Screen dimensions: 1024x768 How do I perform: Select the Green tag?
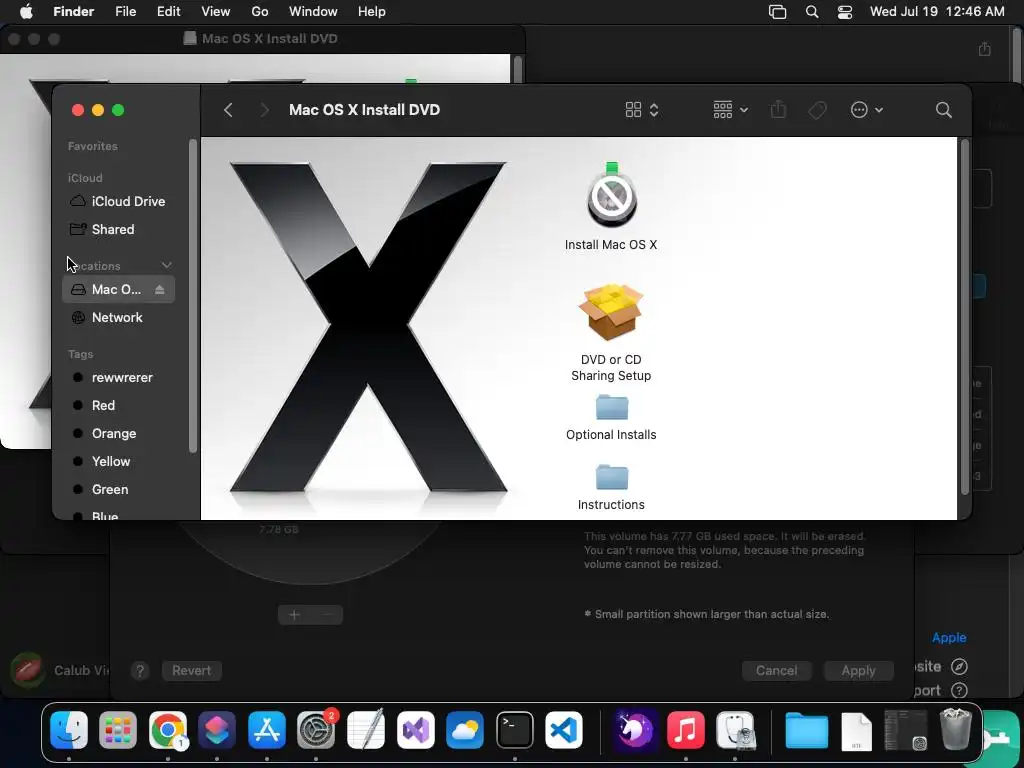coord(118,489)
